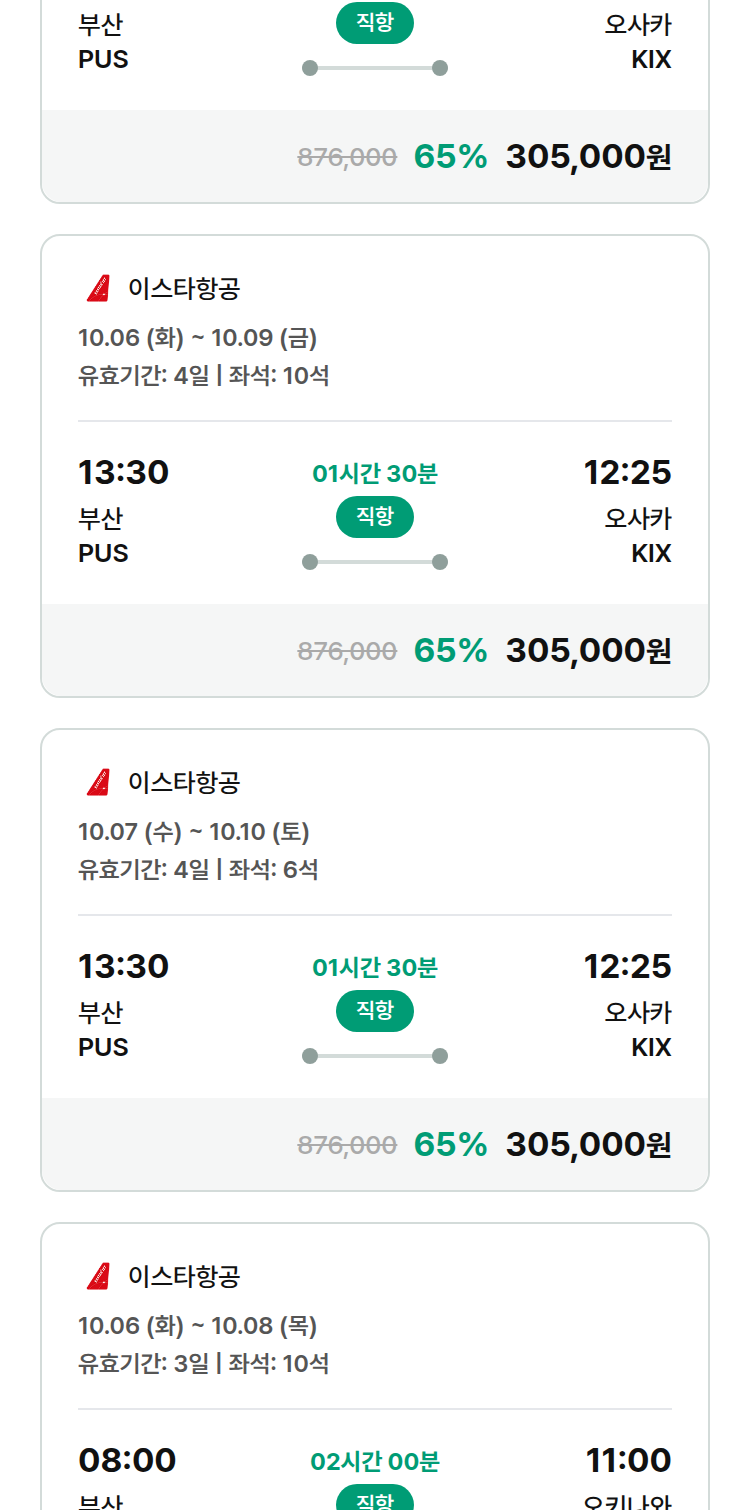Open flight dated 10.07 (수) ~ 10.10 (토)

(x=375, y=960)
